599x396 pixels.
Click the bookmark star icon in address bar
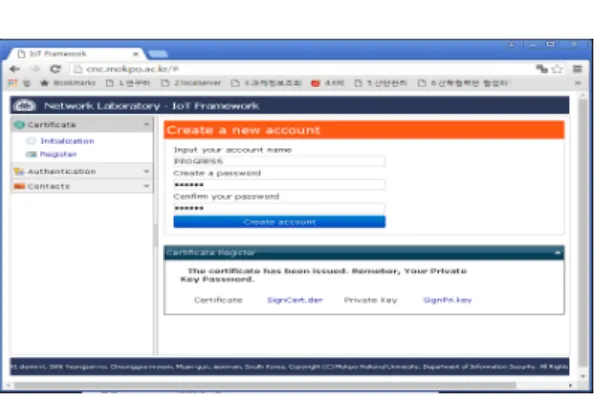pyautogui.click(x=557, y=69)
